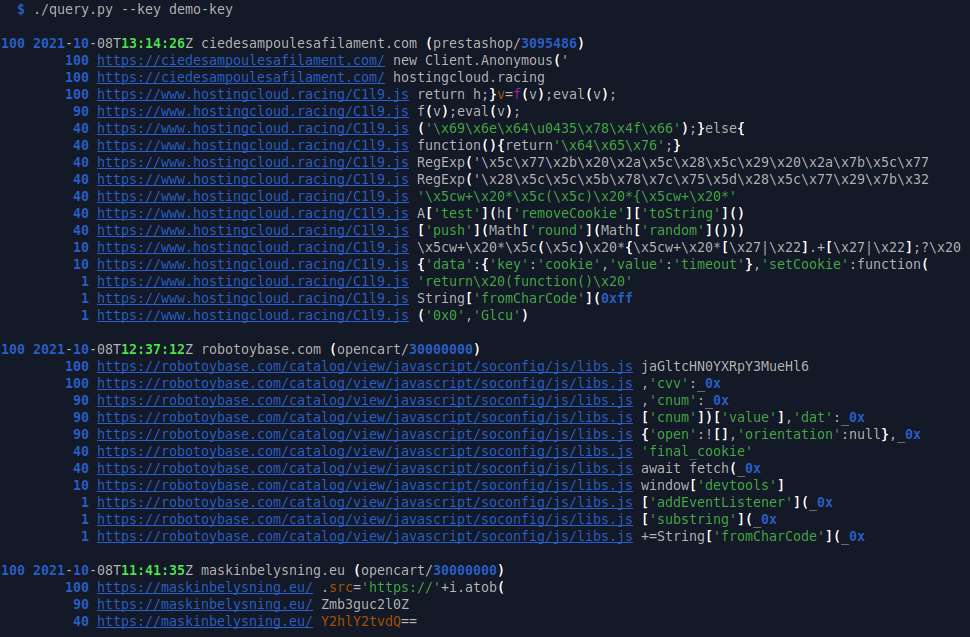Open libs.js link beside await fetch(_0x
Image resolution: width=970 pixels, height=637 pixels.
(364, 469)
